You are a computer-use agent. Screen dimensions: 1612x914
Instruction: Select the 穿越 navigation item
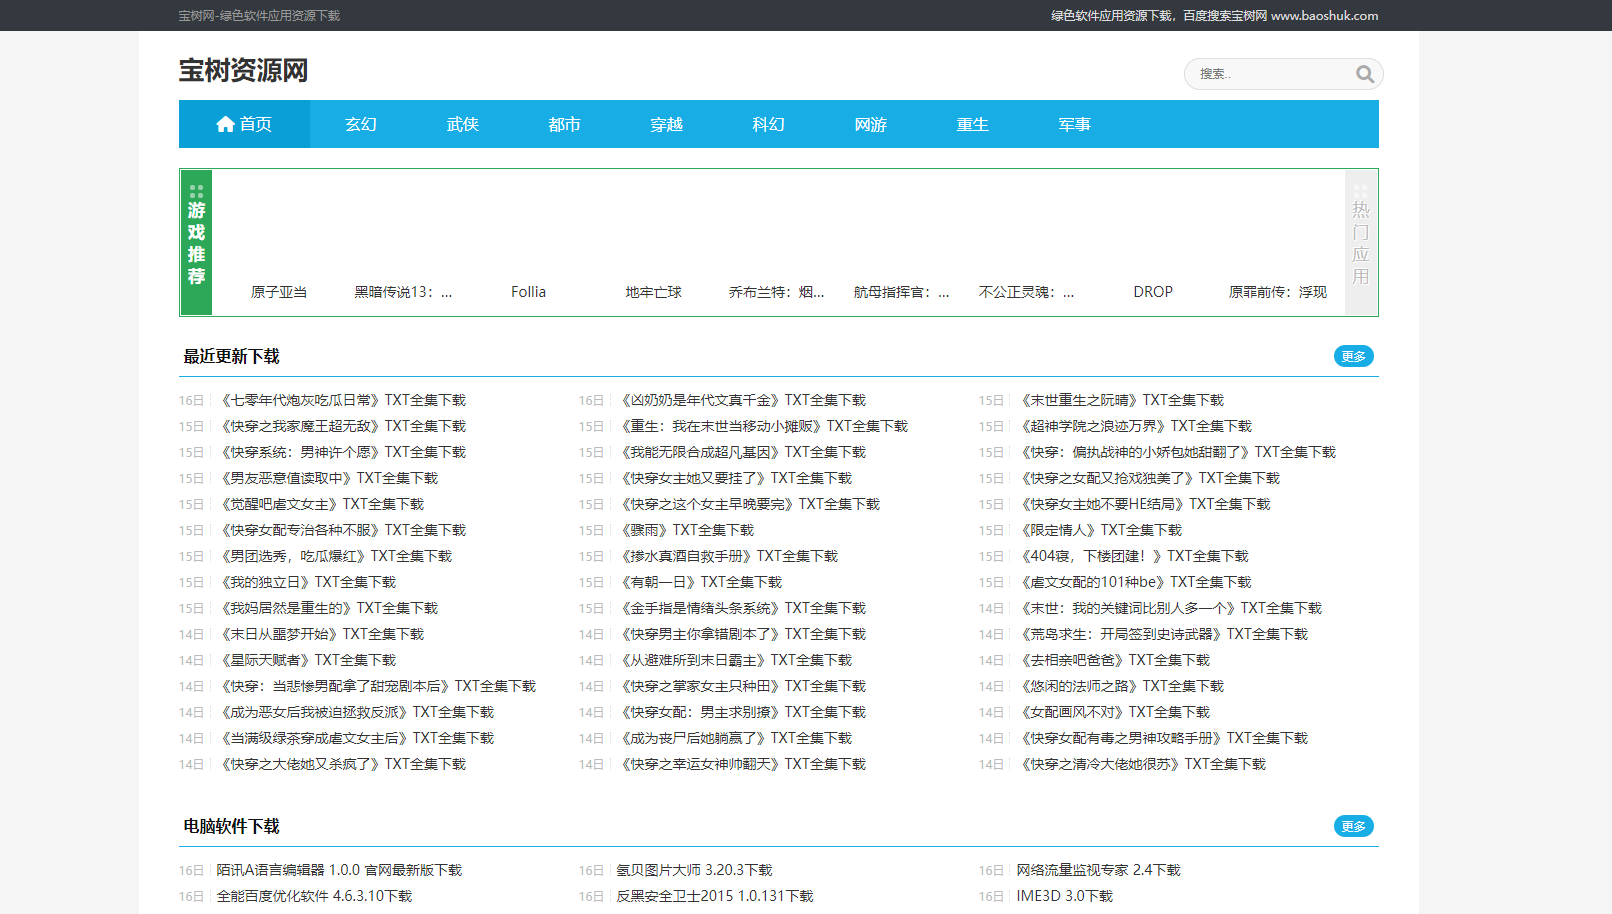[x=667, y=124]
